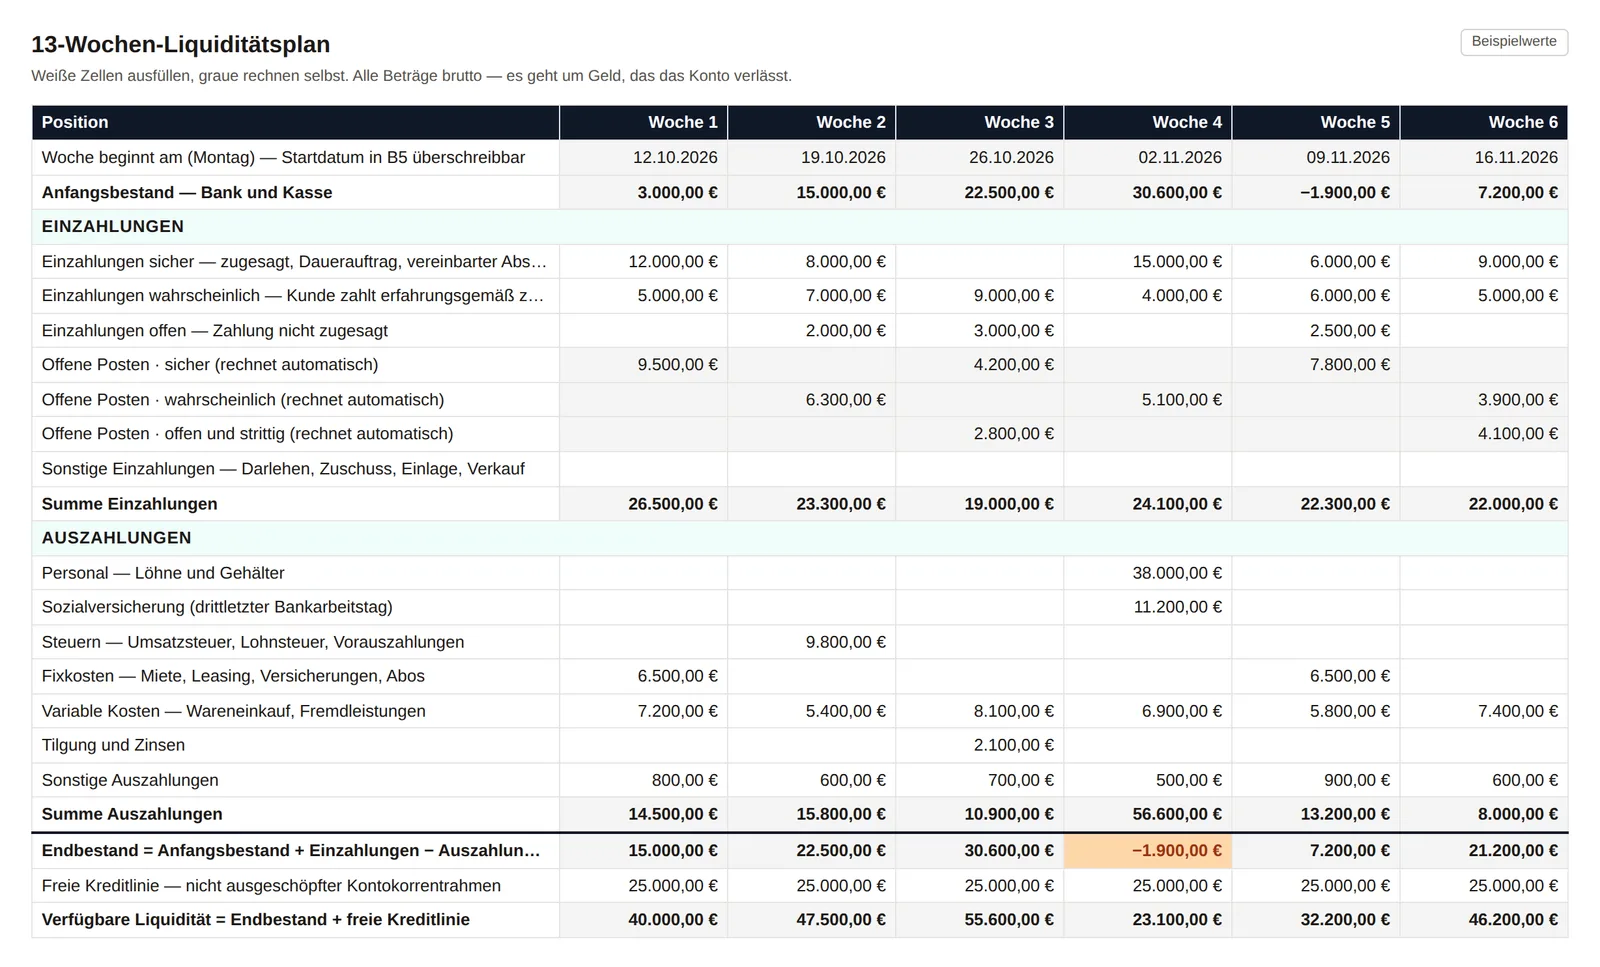
Task: Click the highlighted negative Endbestand −1.900,00 €
Action: [x=1147, y=851]
